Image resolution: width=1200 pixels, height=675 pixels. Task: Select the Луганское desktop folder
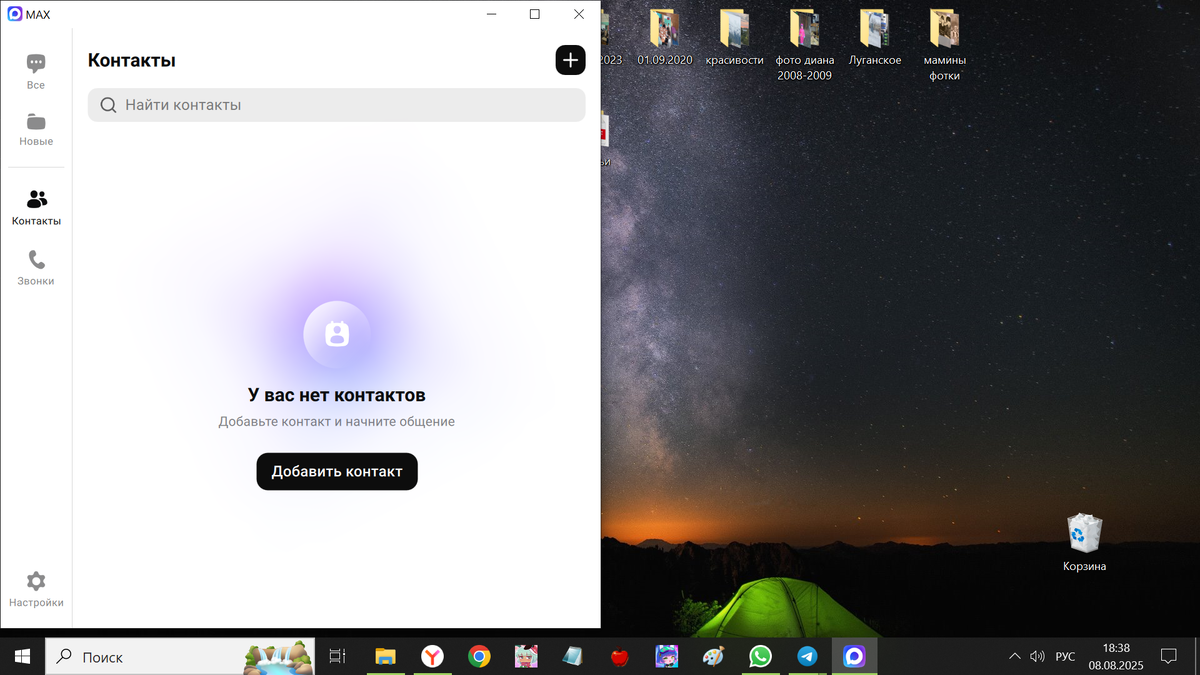click(875, 38)
